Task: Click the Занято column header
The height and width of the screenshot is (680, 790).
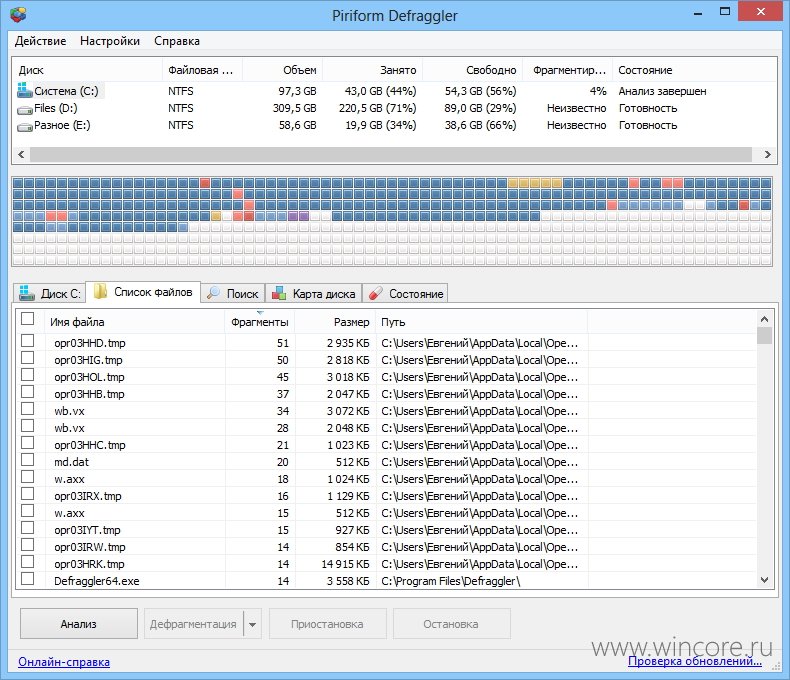Action: [x=372, y=70]
